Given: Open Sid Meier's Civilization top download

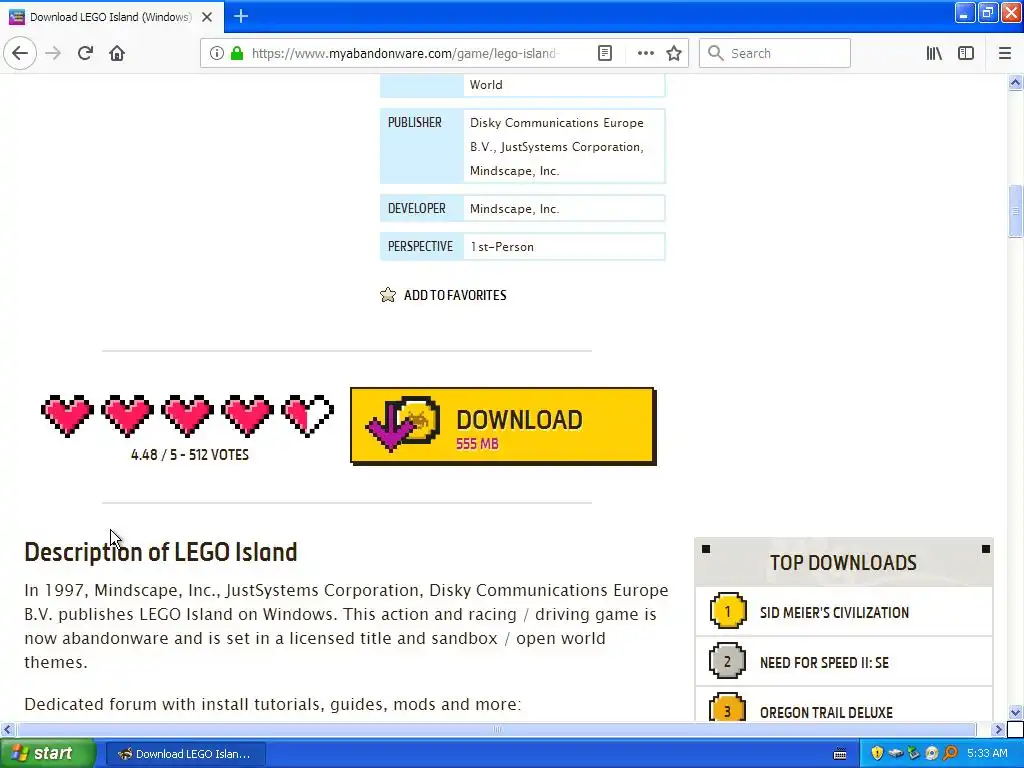Looking at the screenshot, I should [x=834, y=613].
